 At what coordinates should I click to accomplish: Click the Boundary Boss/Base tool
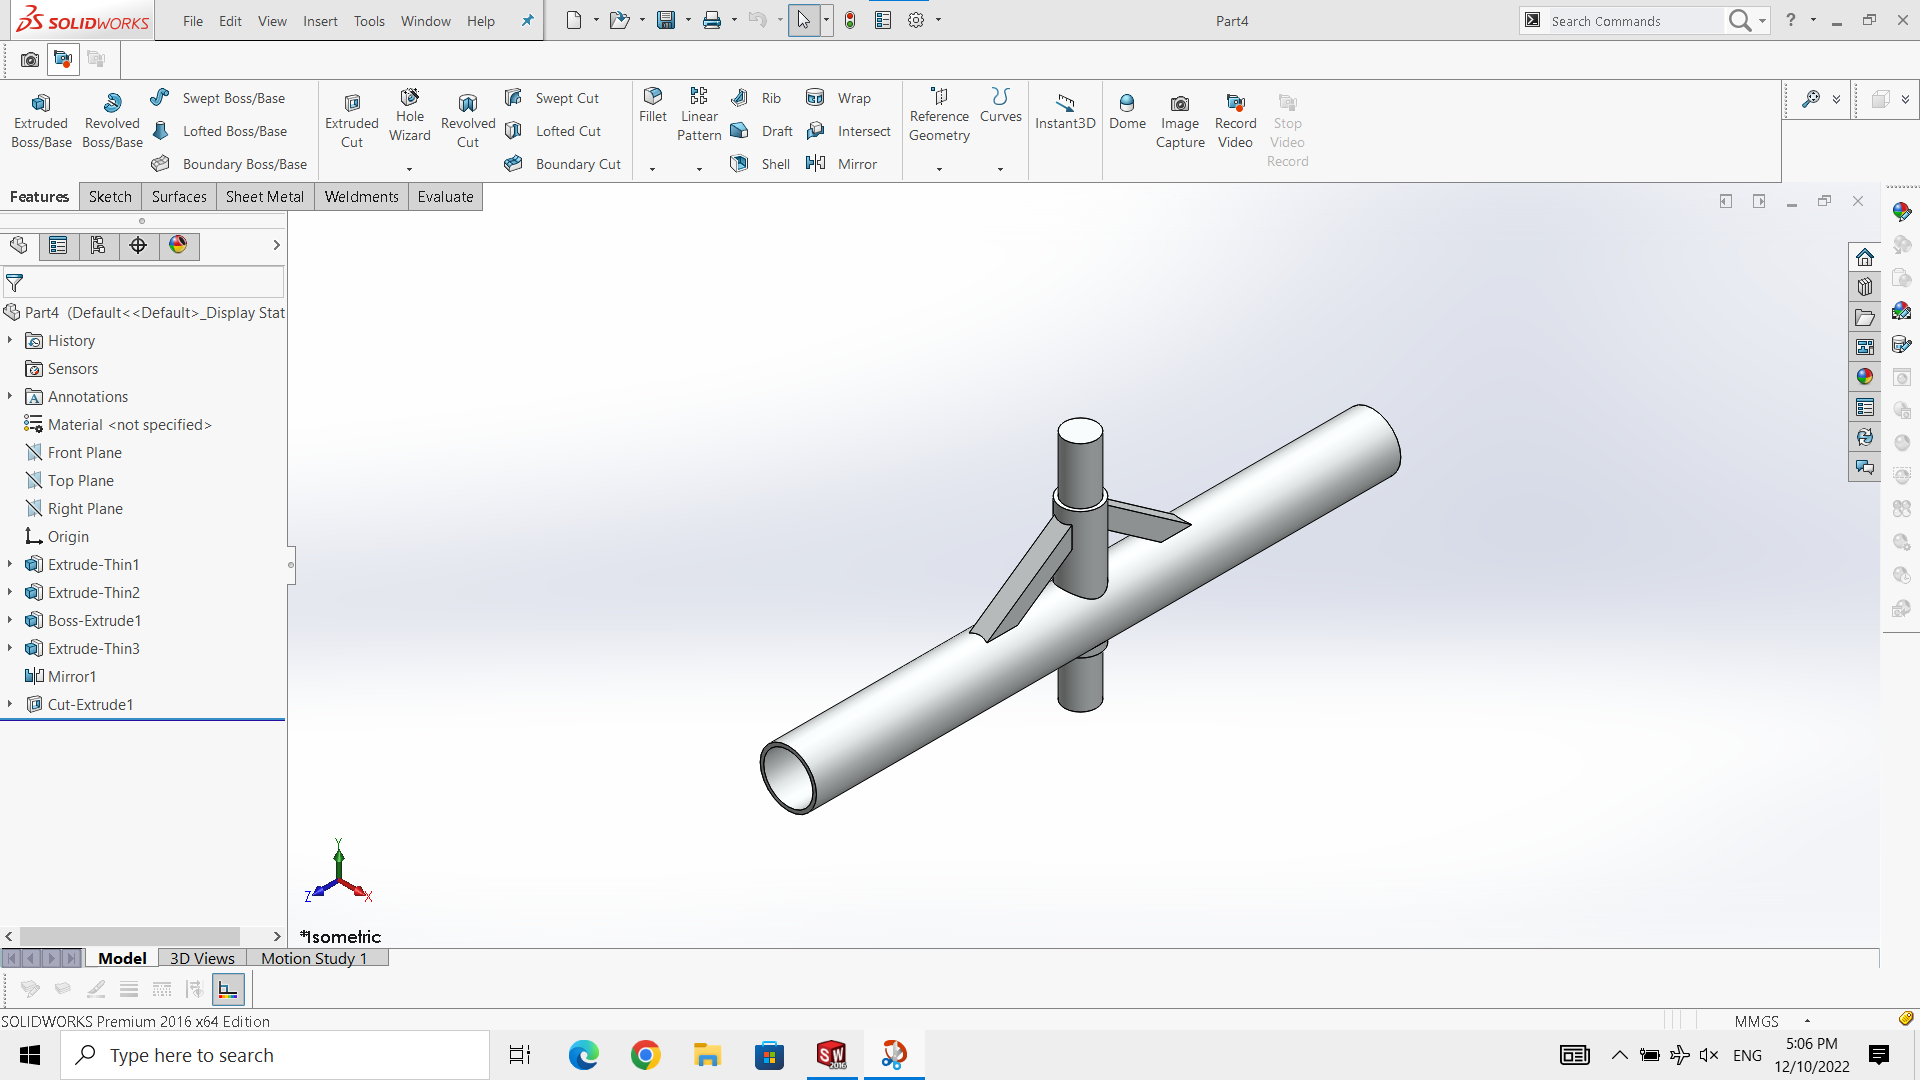229,164
